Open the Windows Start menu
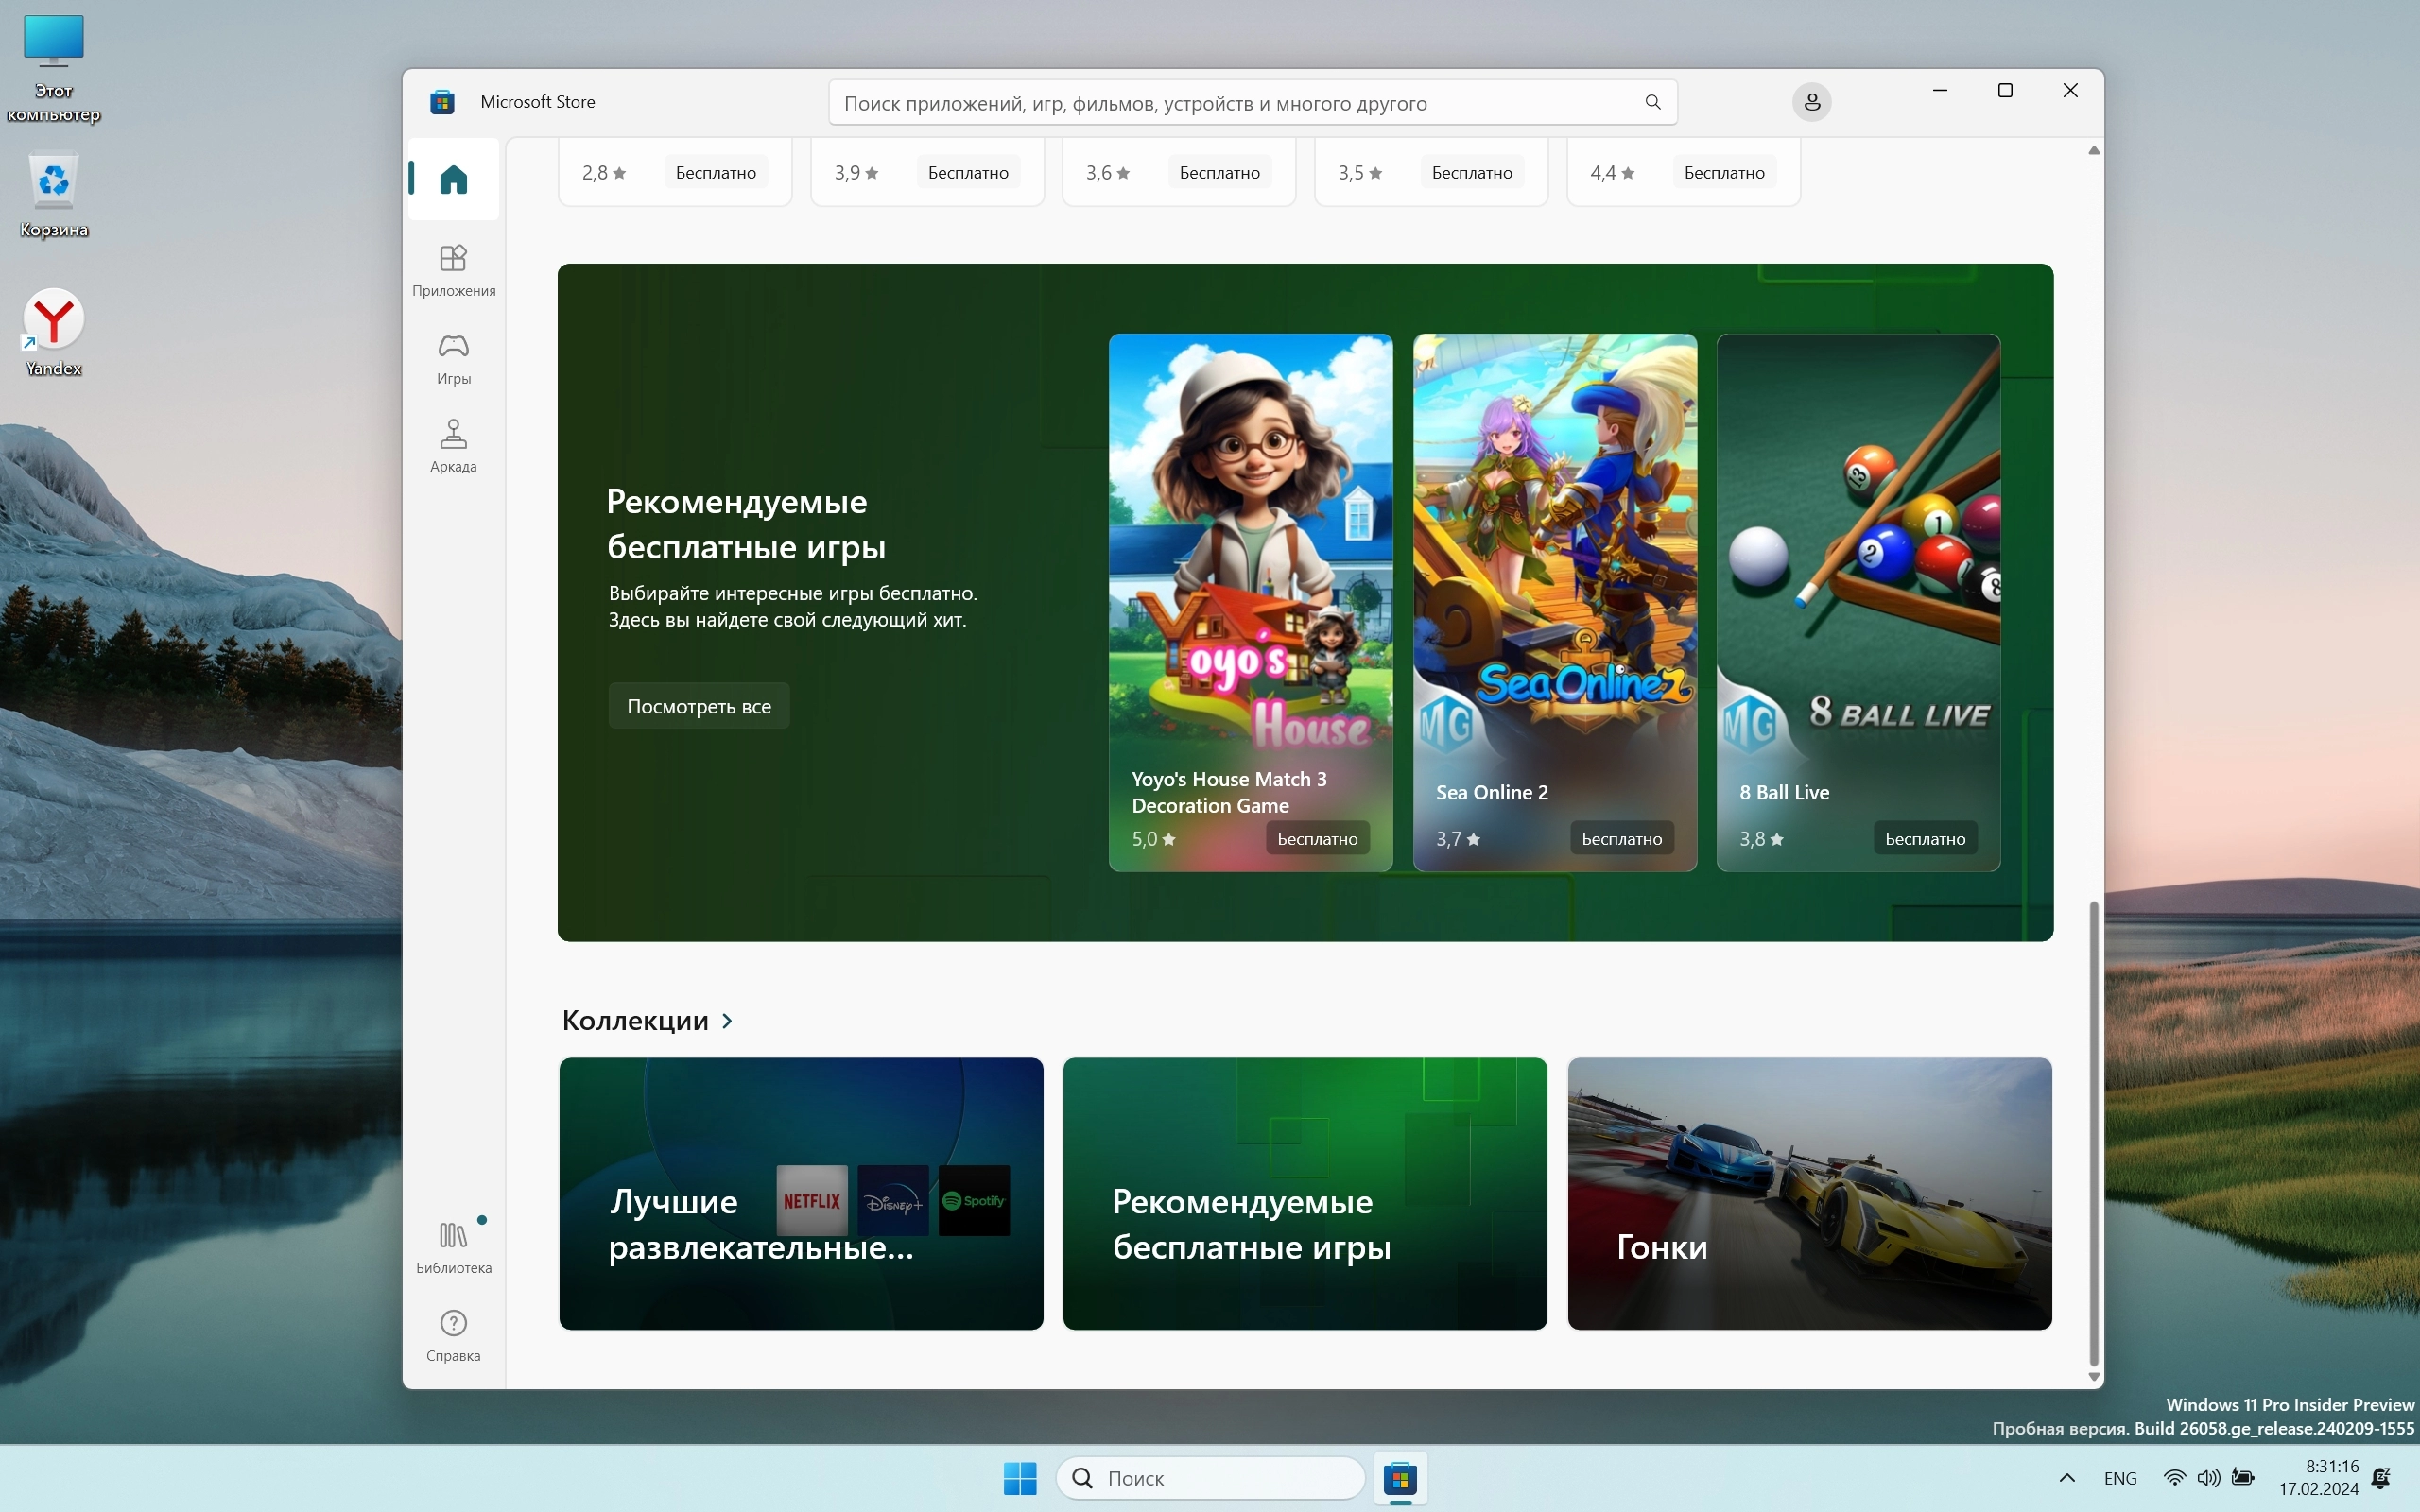This screenshot has width=2420, height=1512. tap(1019, 1477)
